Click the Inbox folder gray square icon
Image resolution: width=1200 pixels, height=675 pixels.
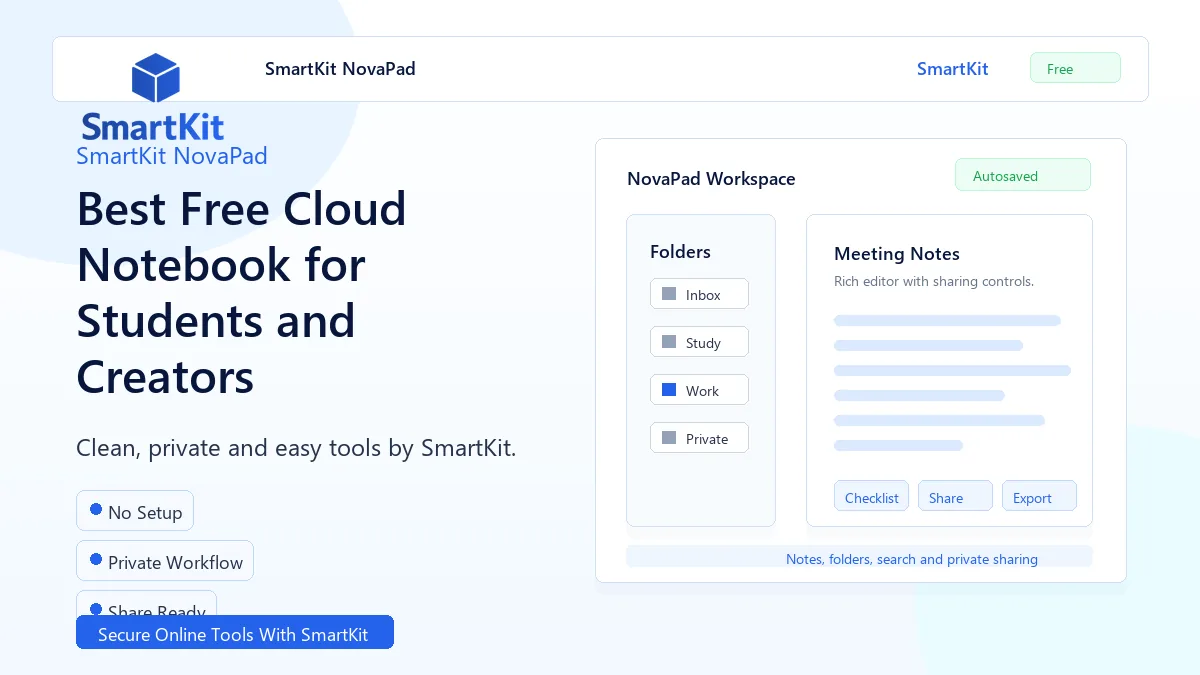[x=669, y=294]
